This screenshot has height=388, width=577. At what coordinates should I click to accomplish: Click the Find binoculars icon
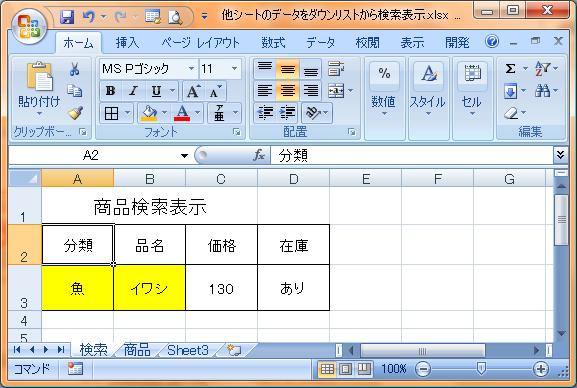pyautogui.click(x=542, y=91)
